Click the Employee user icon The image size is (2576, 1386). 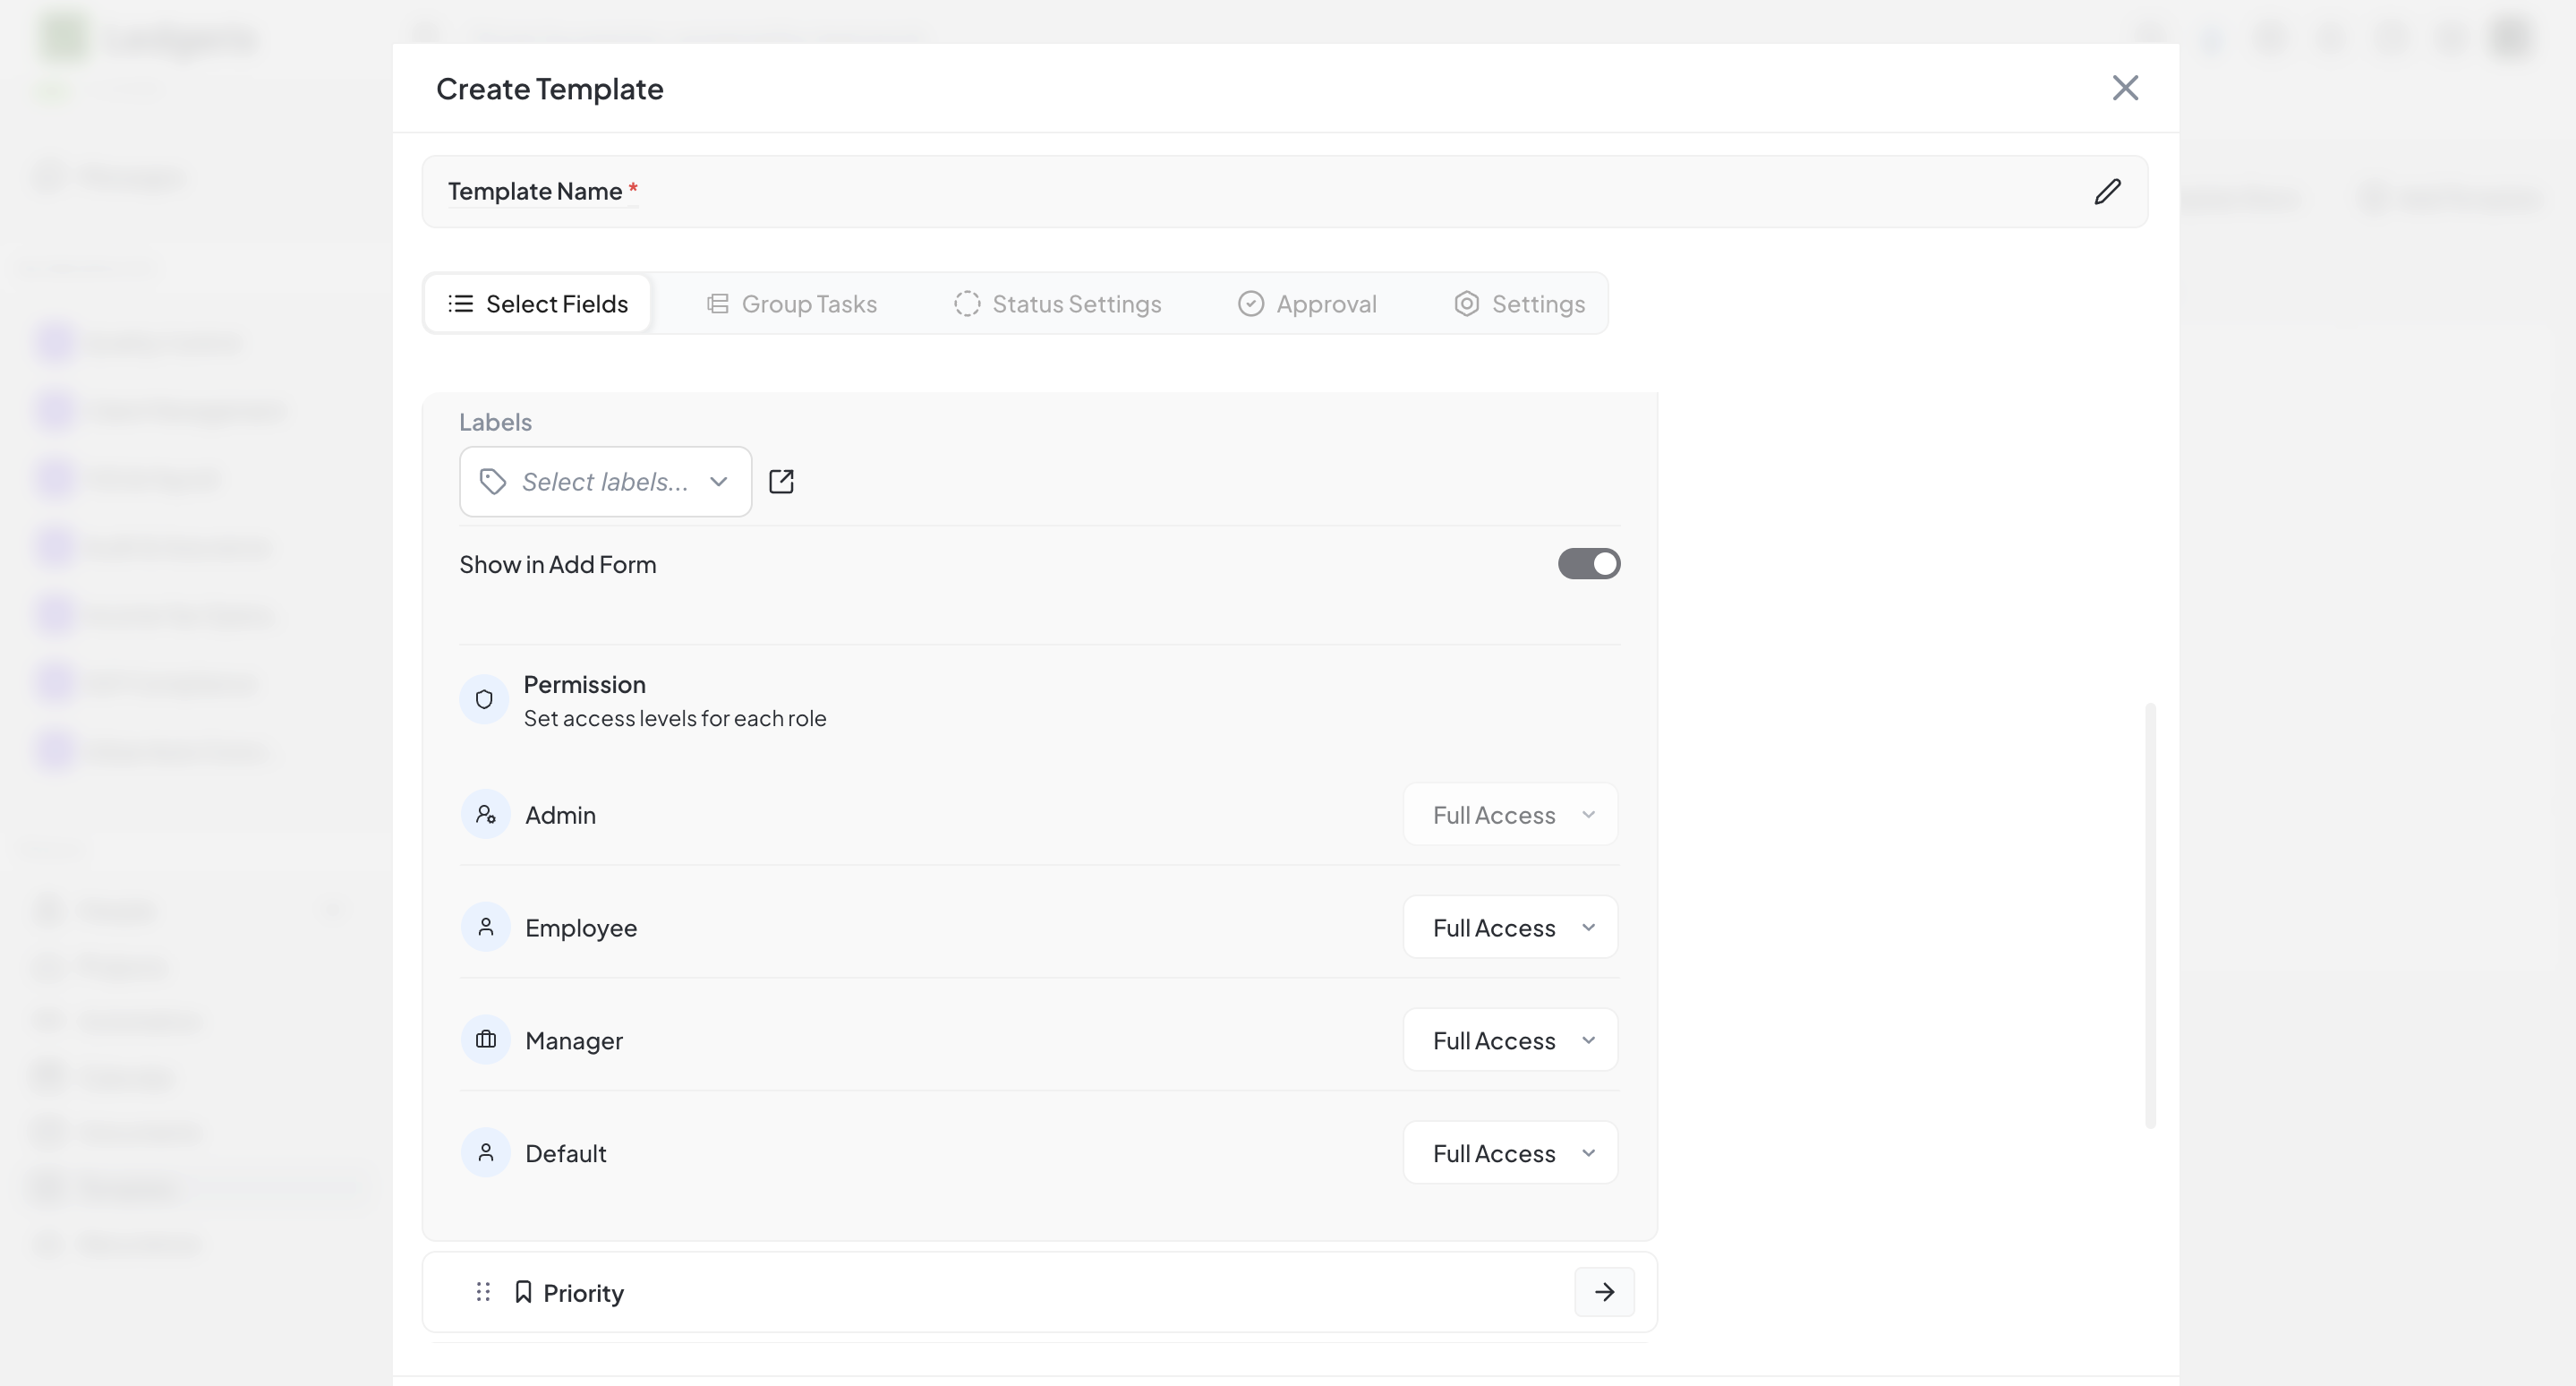(486, 926)
